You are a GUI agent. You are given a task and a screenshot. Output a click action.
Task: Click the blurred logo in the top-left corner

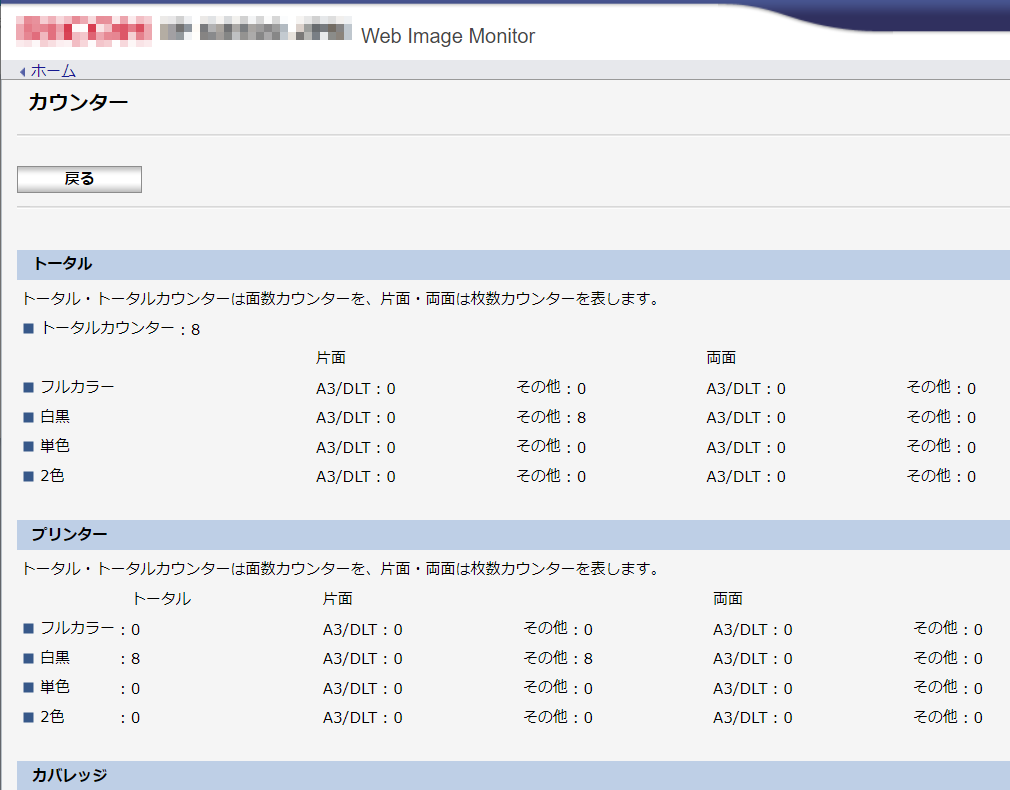tap(85, 32)
